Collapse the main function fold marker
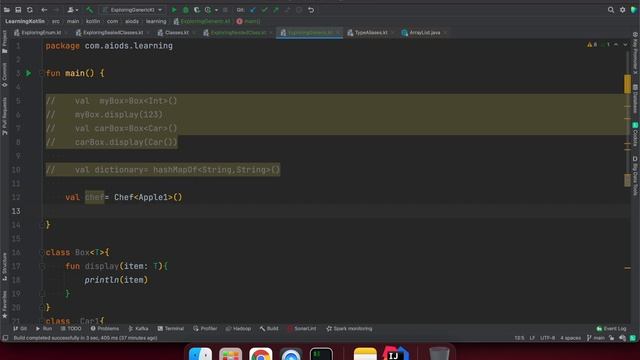This screenshot has width=640, height=360. pyautogui.click(x=41, y=73)
